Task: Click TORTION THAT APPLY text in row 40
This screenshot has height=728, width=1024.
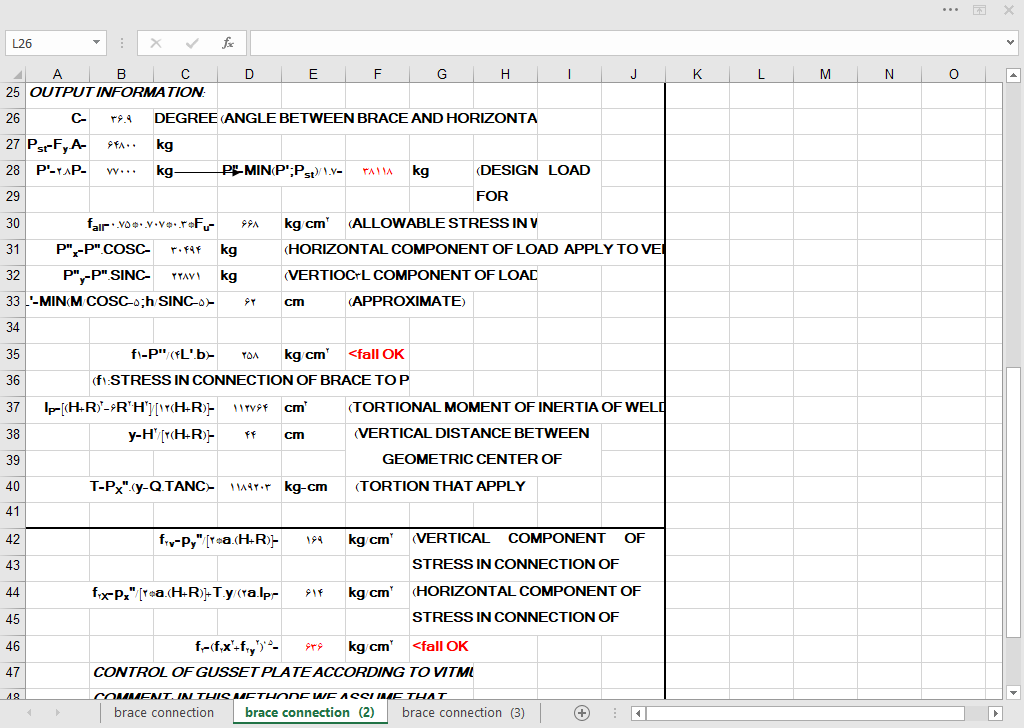Action: point(440,486)
